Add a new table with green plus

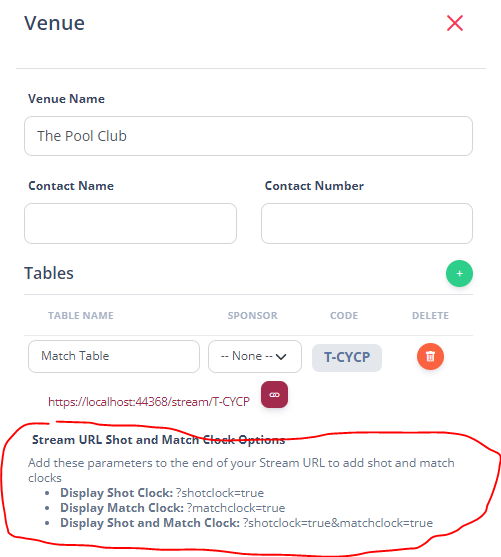(x=459, y=274)
